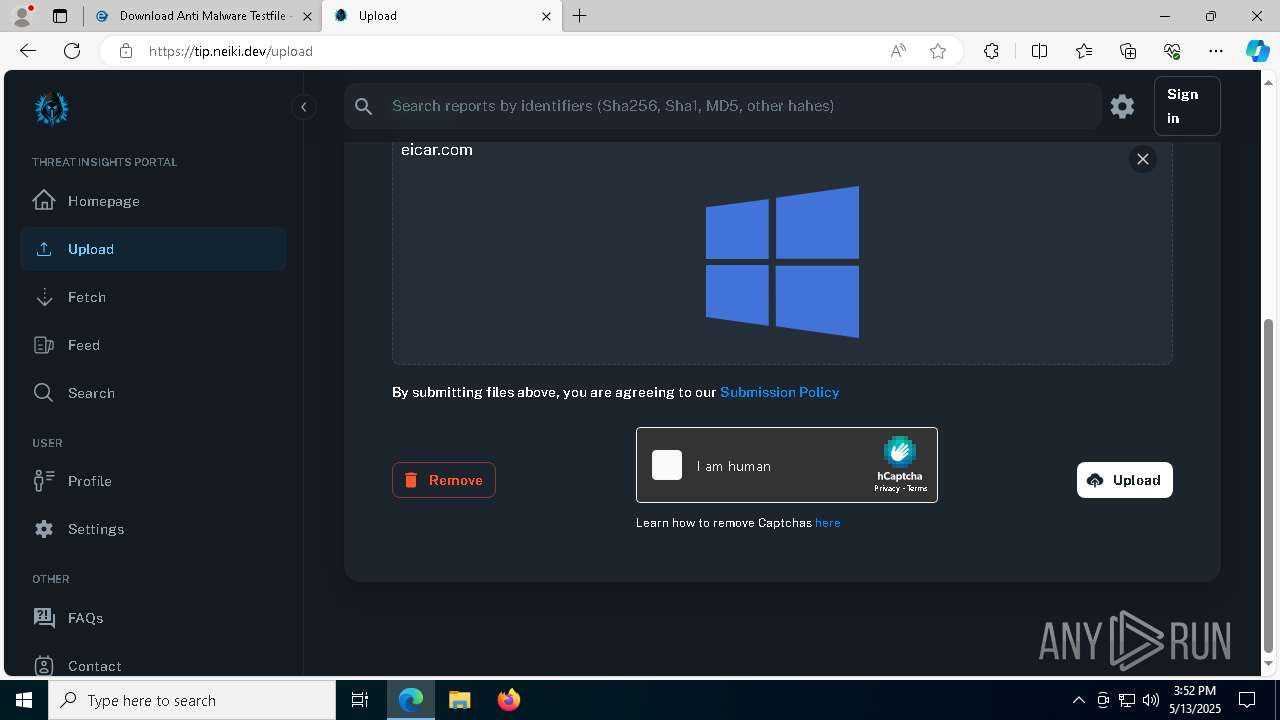Open Settings in the sidebar
The height and width of the screenshot is (720, 1280).
(x=153, y=529)
